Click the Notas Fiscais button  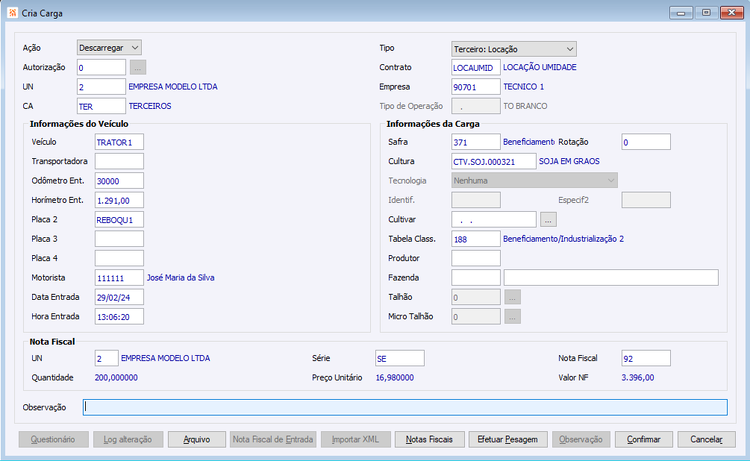pyautogui.click(x=430, y=439)
